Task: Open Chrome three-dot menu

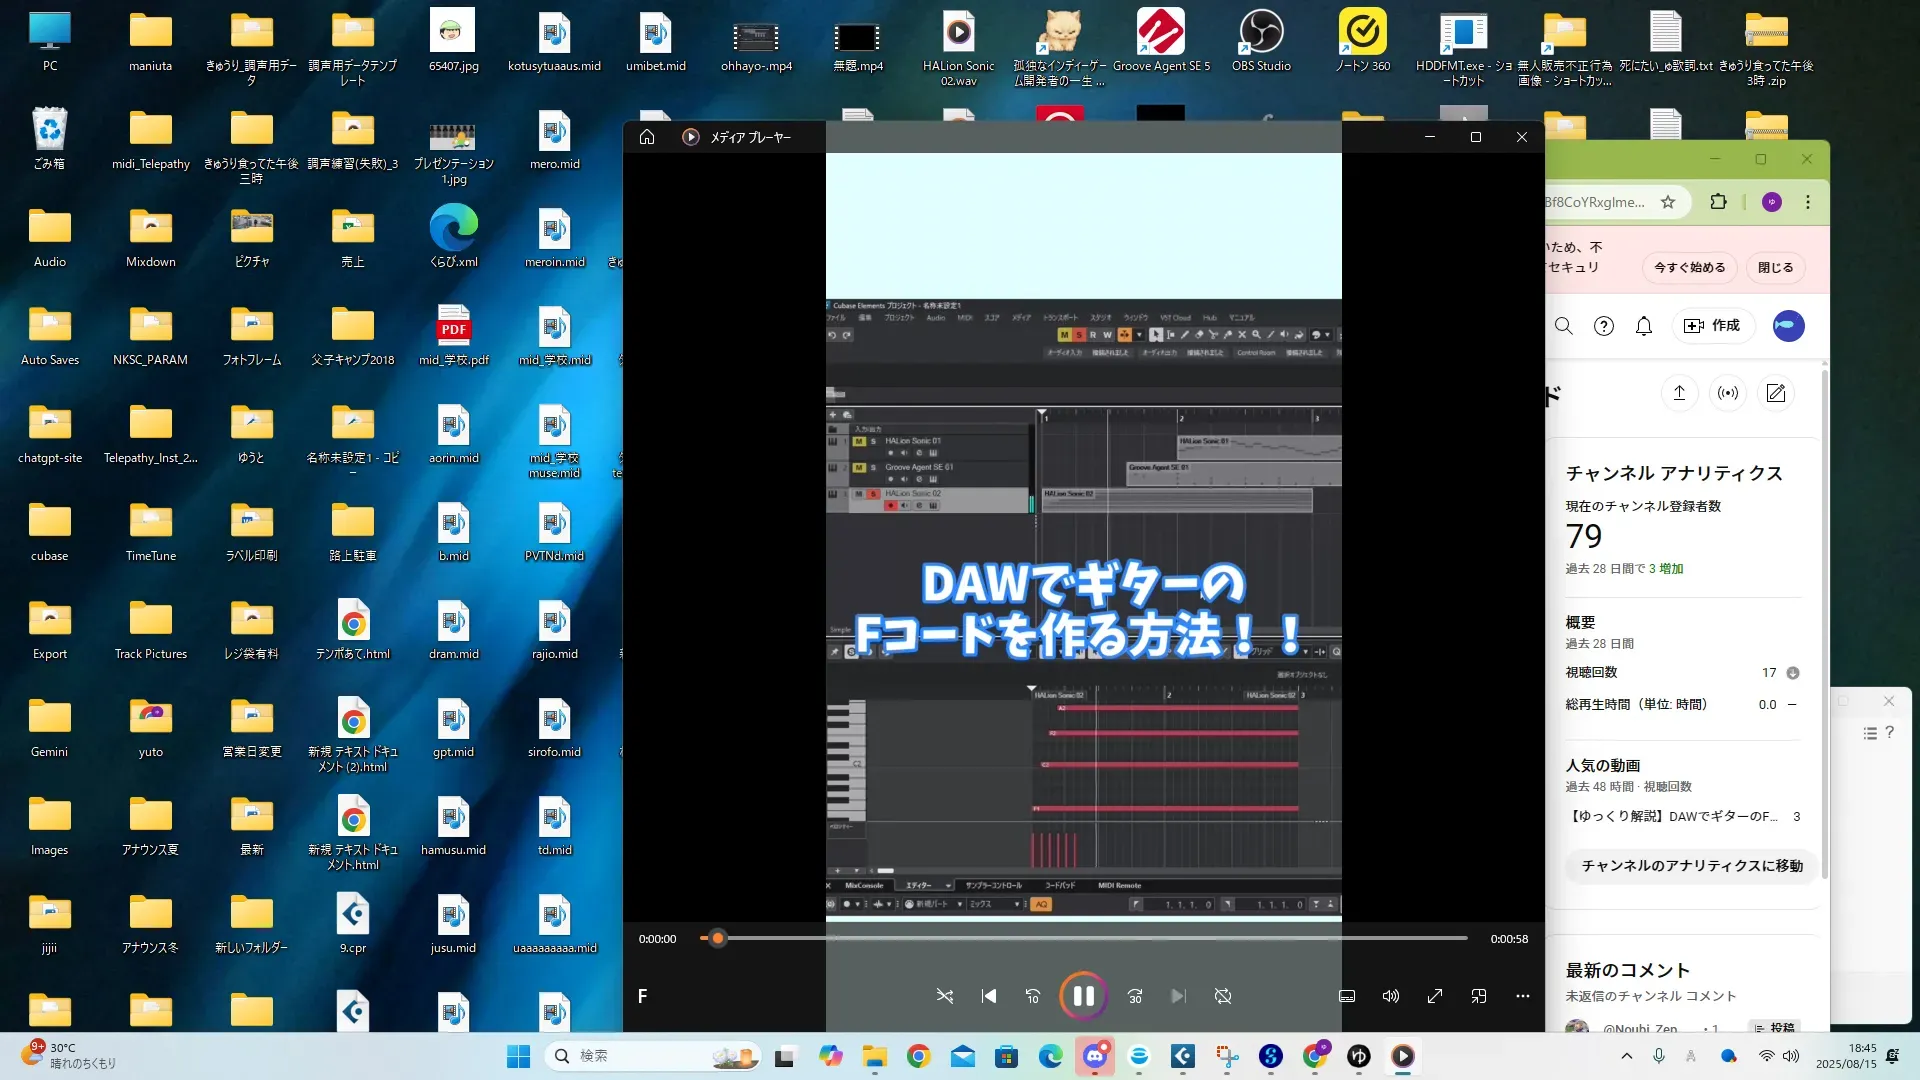Action: point(1807,202)
